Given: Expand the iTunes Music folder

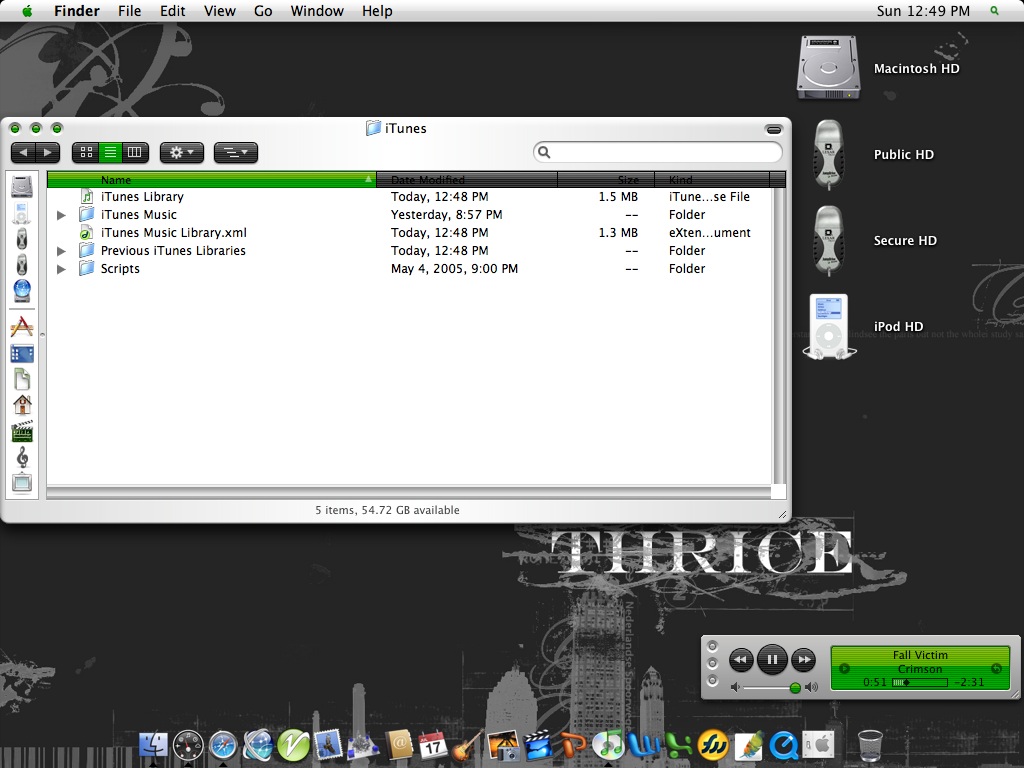Looking at the screenshot, I should coord(61,215).
